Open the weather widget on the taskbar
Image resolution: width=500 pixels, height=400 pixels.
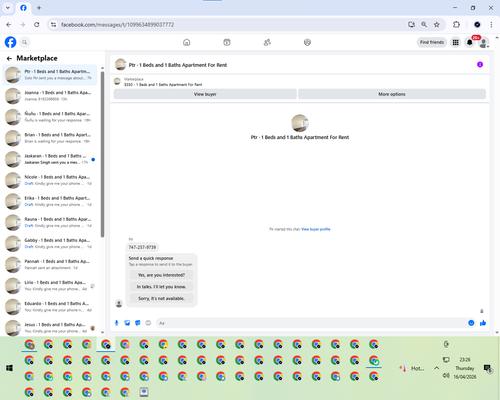(412, 368)
